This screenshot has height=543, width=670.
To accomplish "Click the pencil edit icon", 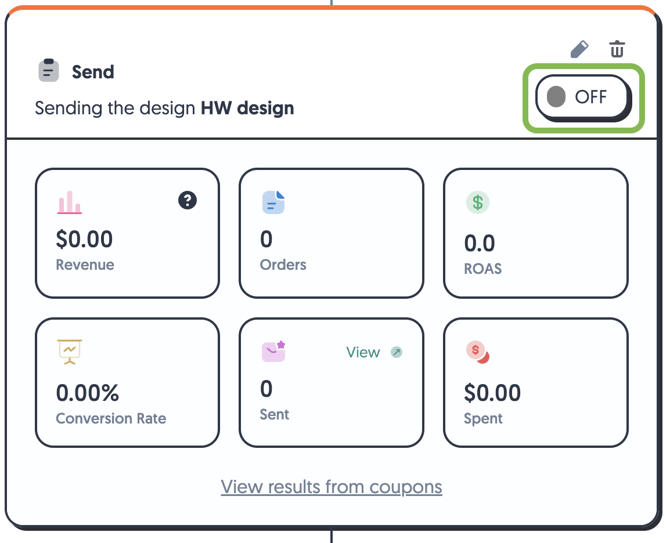I will tap(579, 49).
